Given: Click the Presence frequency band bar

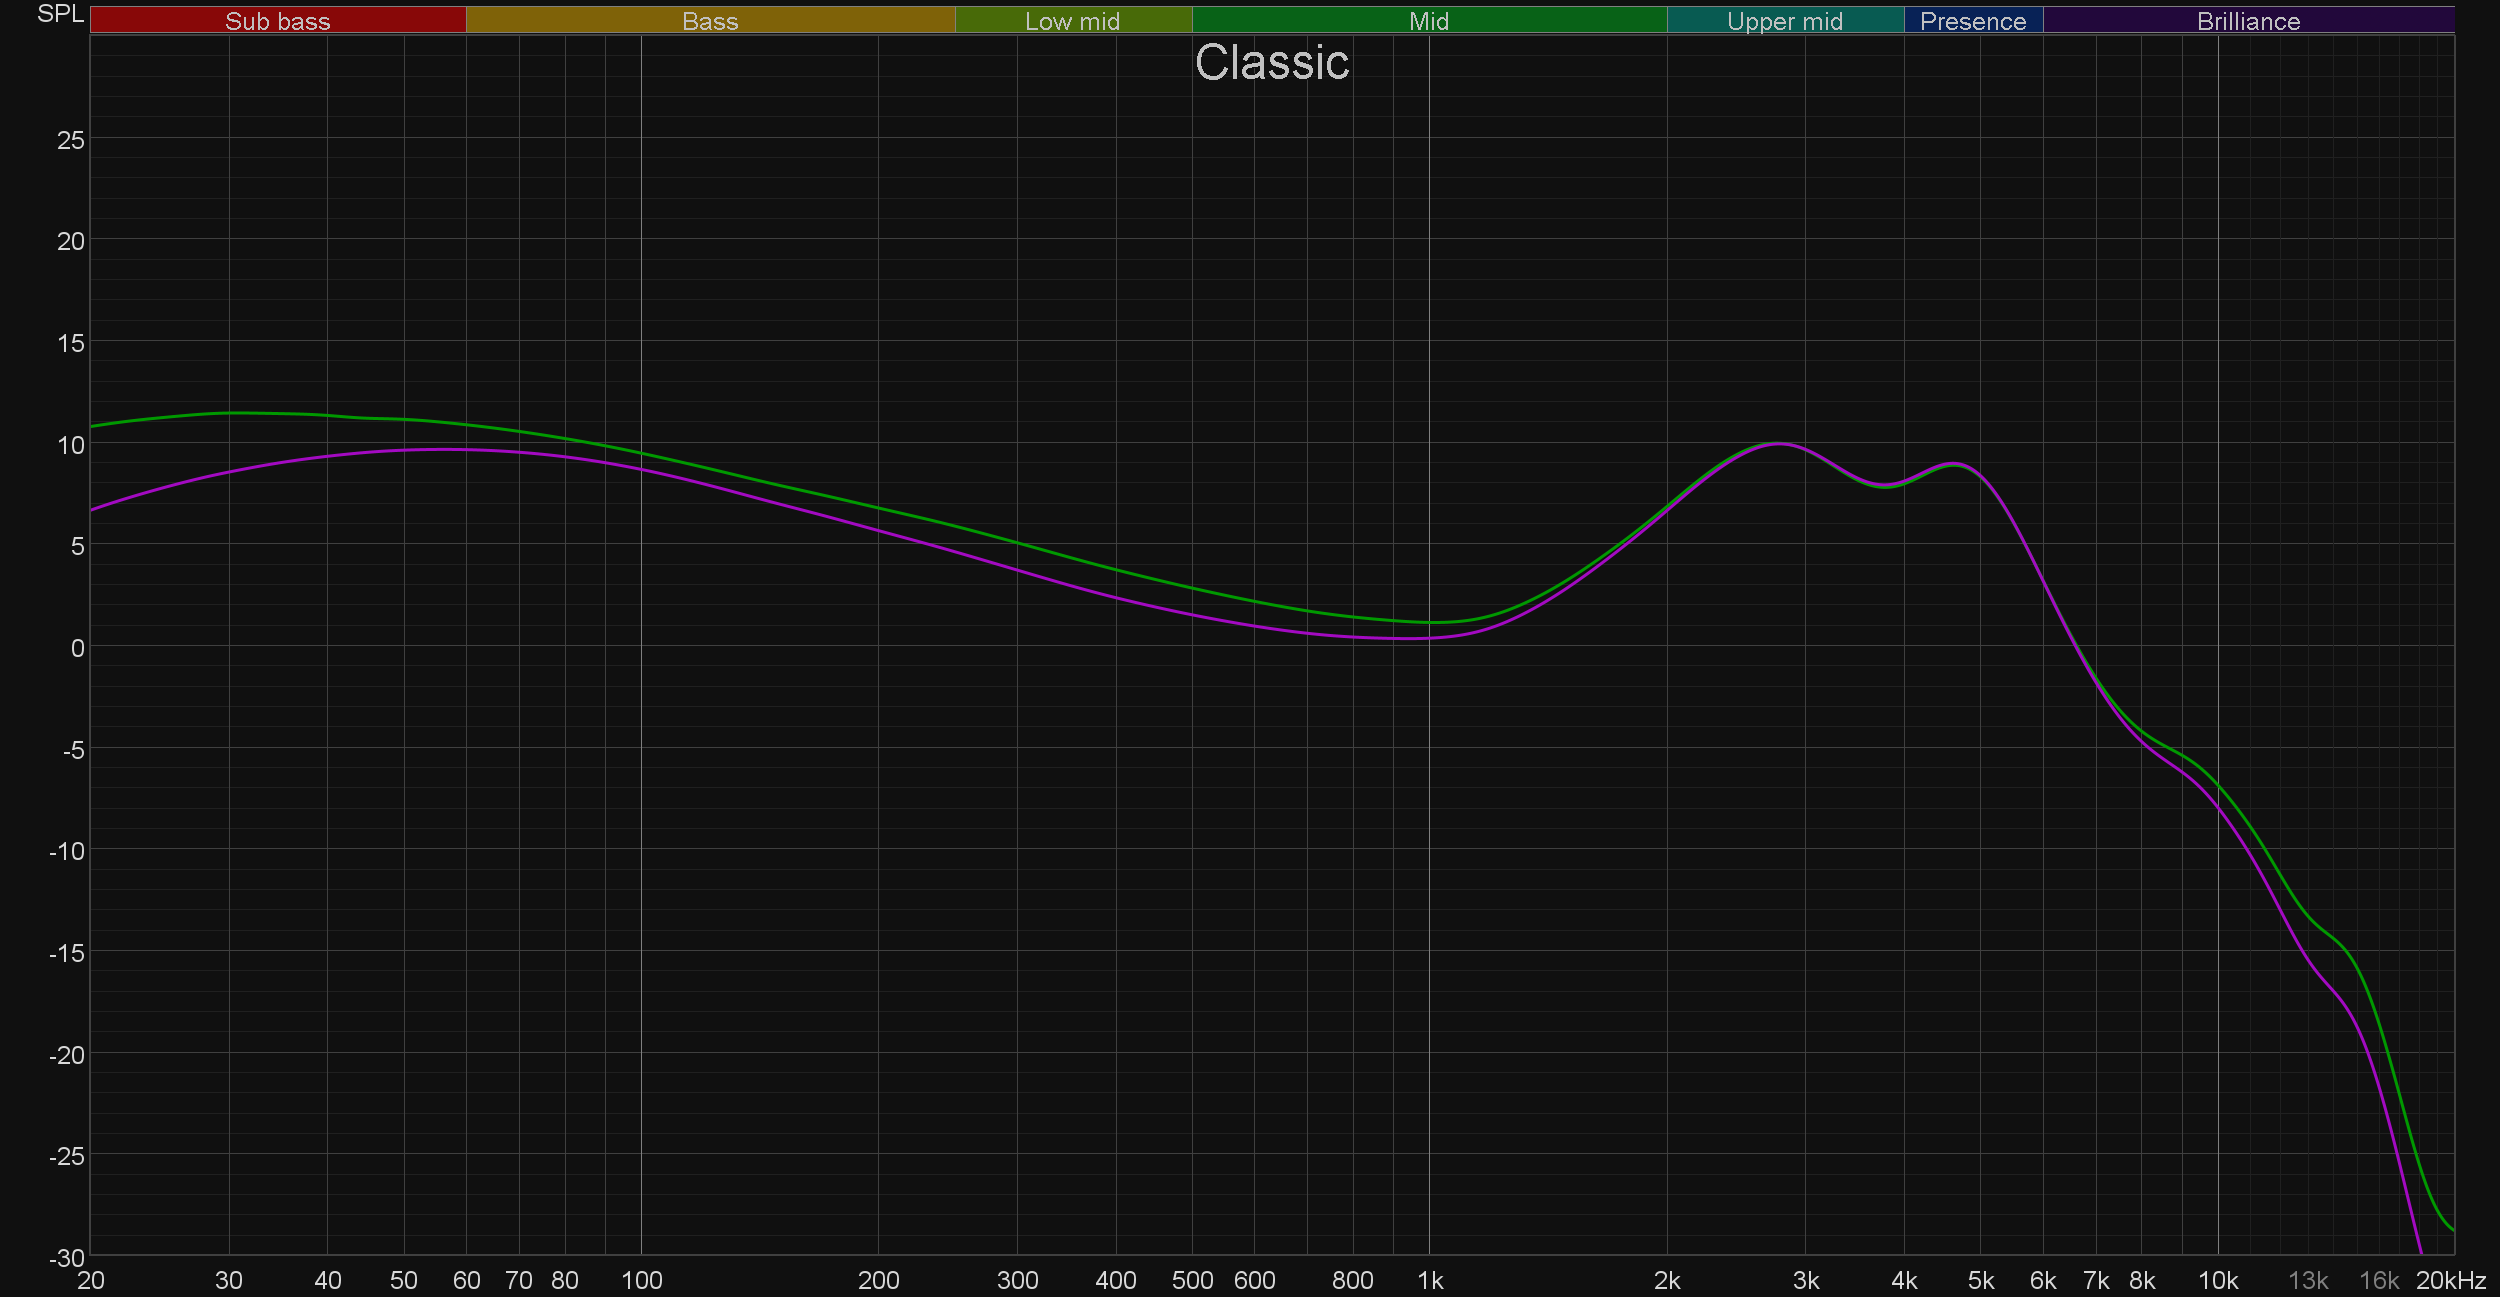Looking at the screenshot, I should click(1972, 21).
